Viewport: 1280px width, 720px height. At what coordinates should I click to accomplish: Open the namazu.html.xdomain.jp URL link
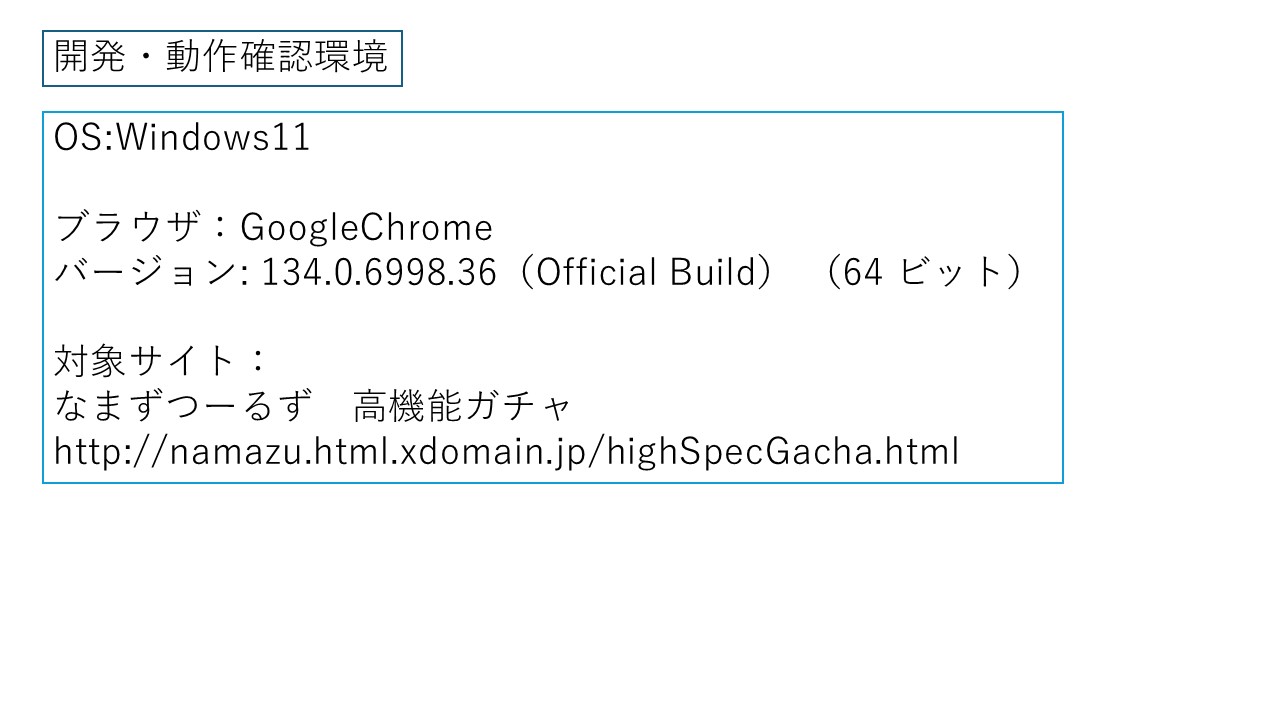[507, 452]
